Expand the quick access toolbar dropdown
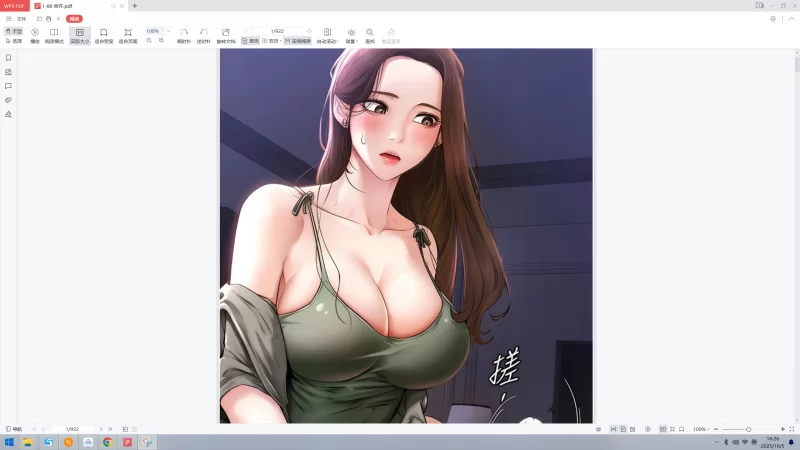Viewport: 800px width, 450px height. pyautogui.click(x=58, y=19)
